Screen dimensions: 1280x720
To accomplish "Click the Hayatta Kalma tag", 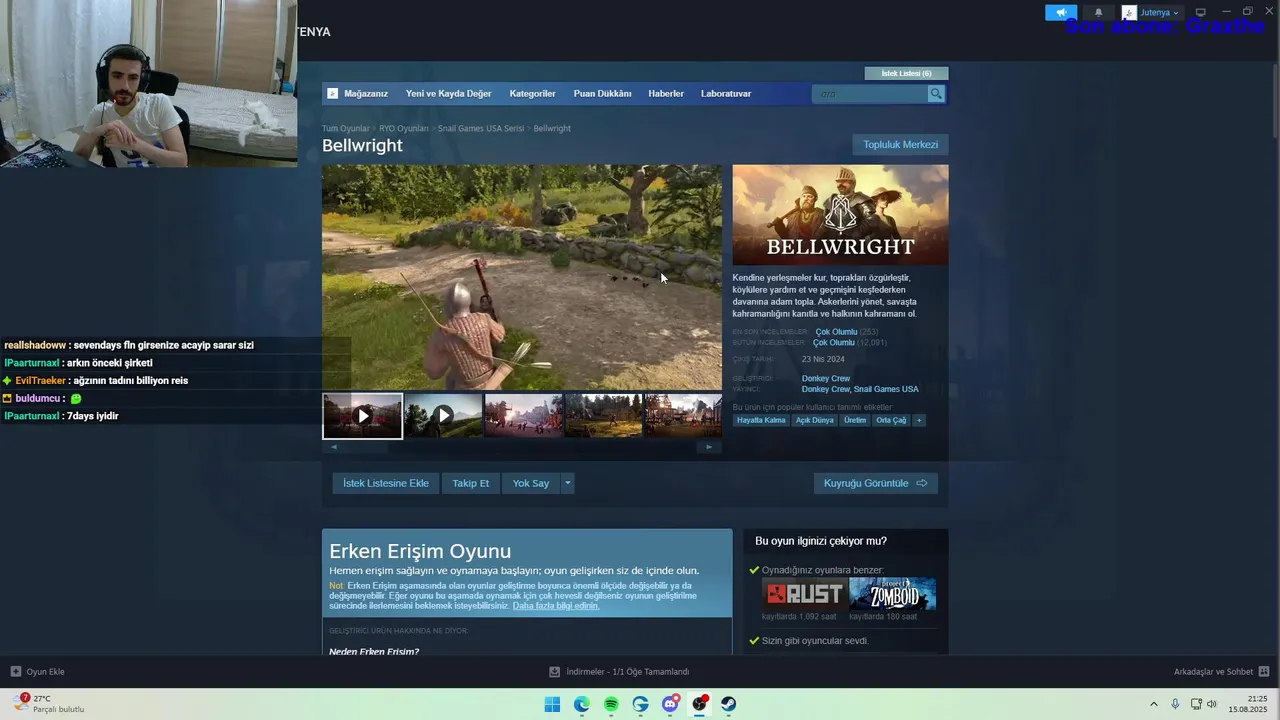I will [761, 421].
